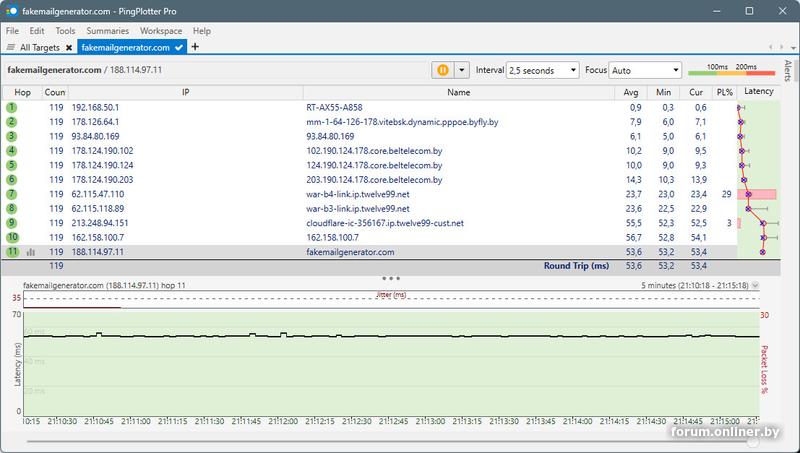This screenshot has width=800, height=453.
Task: Pause tracing with the orange pause button
Action: tap(443, 70)
